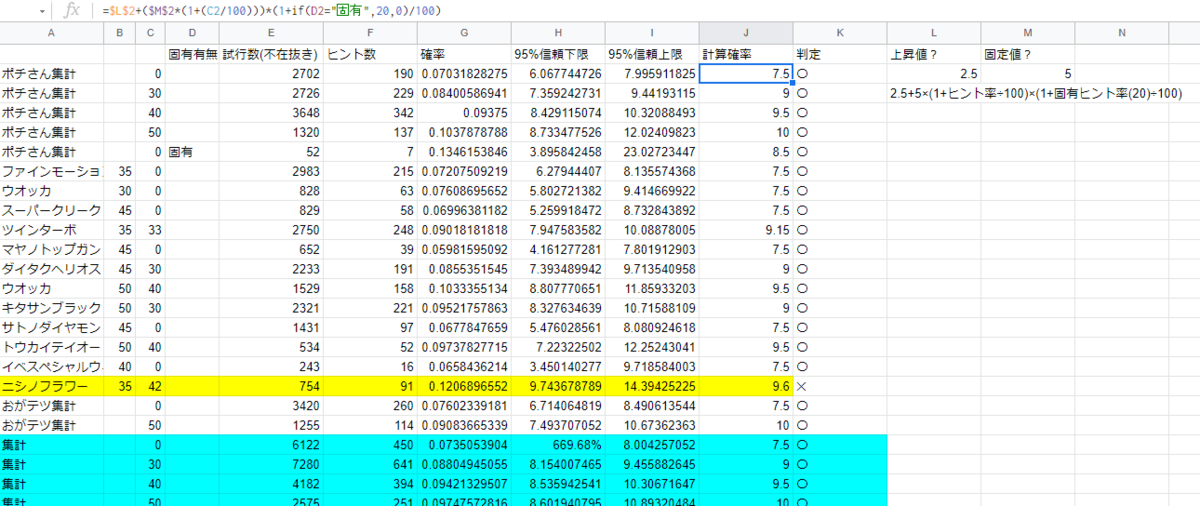Select column A header
Viewport: 1200px width, 506px height.
click(51, 34)
